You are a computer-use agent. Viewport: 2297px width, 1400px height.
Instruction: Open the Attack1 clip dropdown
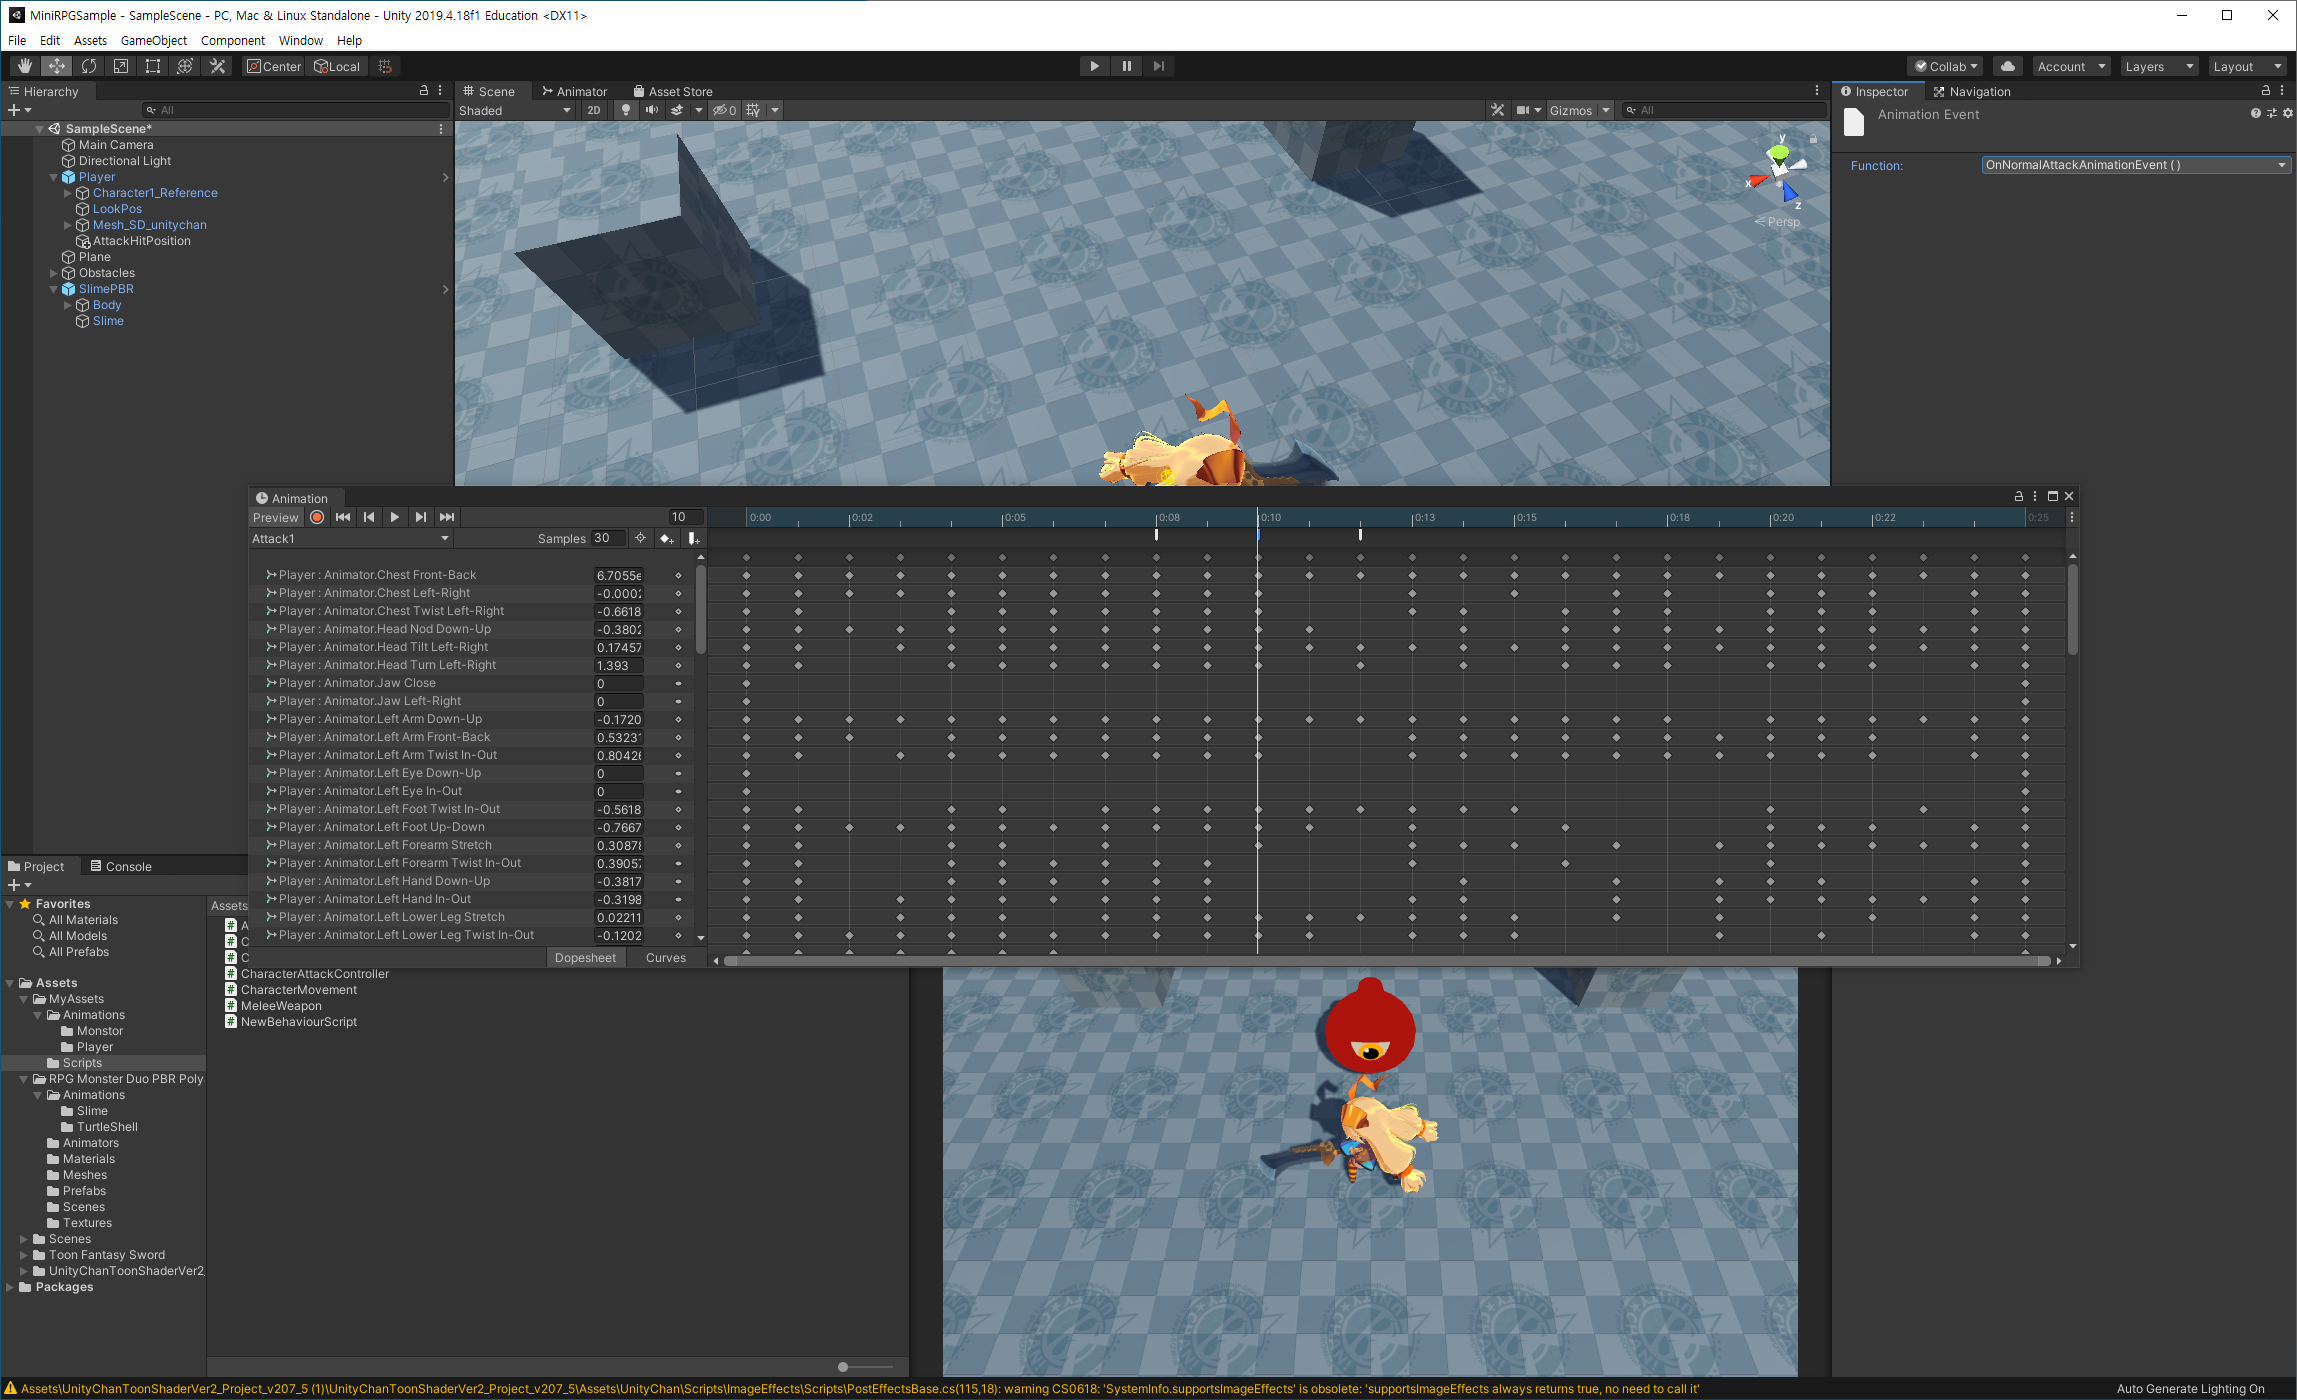[350, 539]
